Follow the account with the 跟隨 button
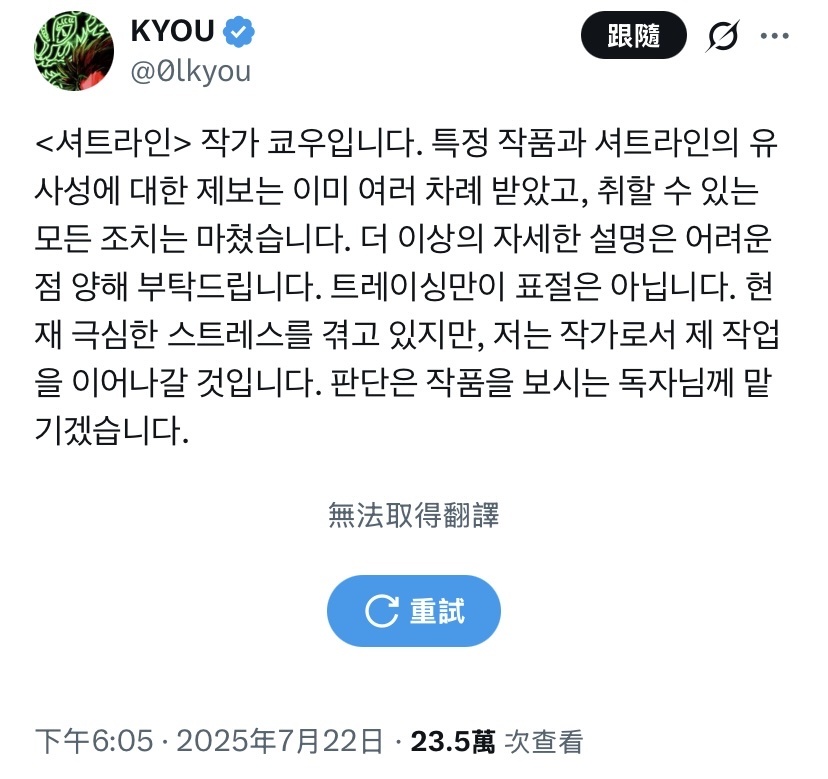This screenshot has height=779, width=828. point(634,35)
